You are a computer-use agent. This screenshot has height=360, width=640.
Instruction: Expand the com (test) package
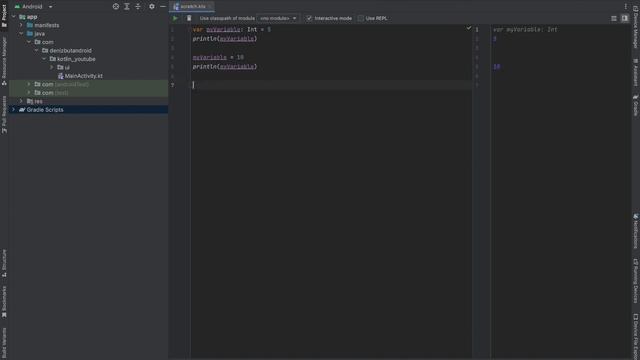[29, 93]
